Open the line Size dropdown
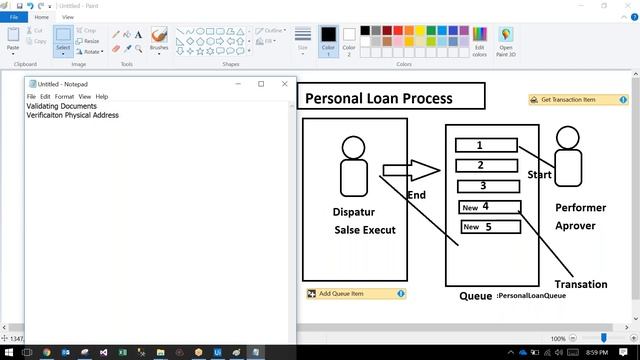640x360 pixels. click(303, 41)
